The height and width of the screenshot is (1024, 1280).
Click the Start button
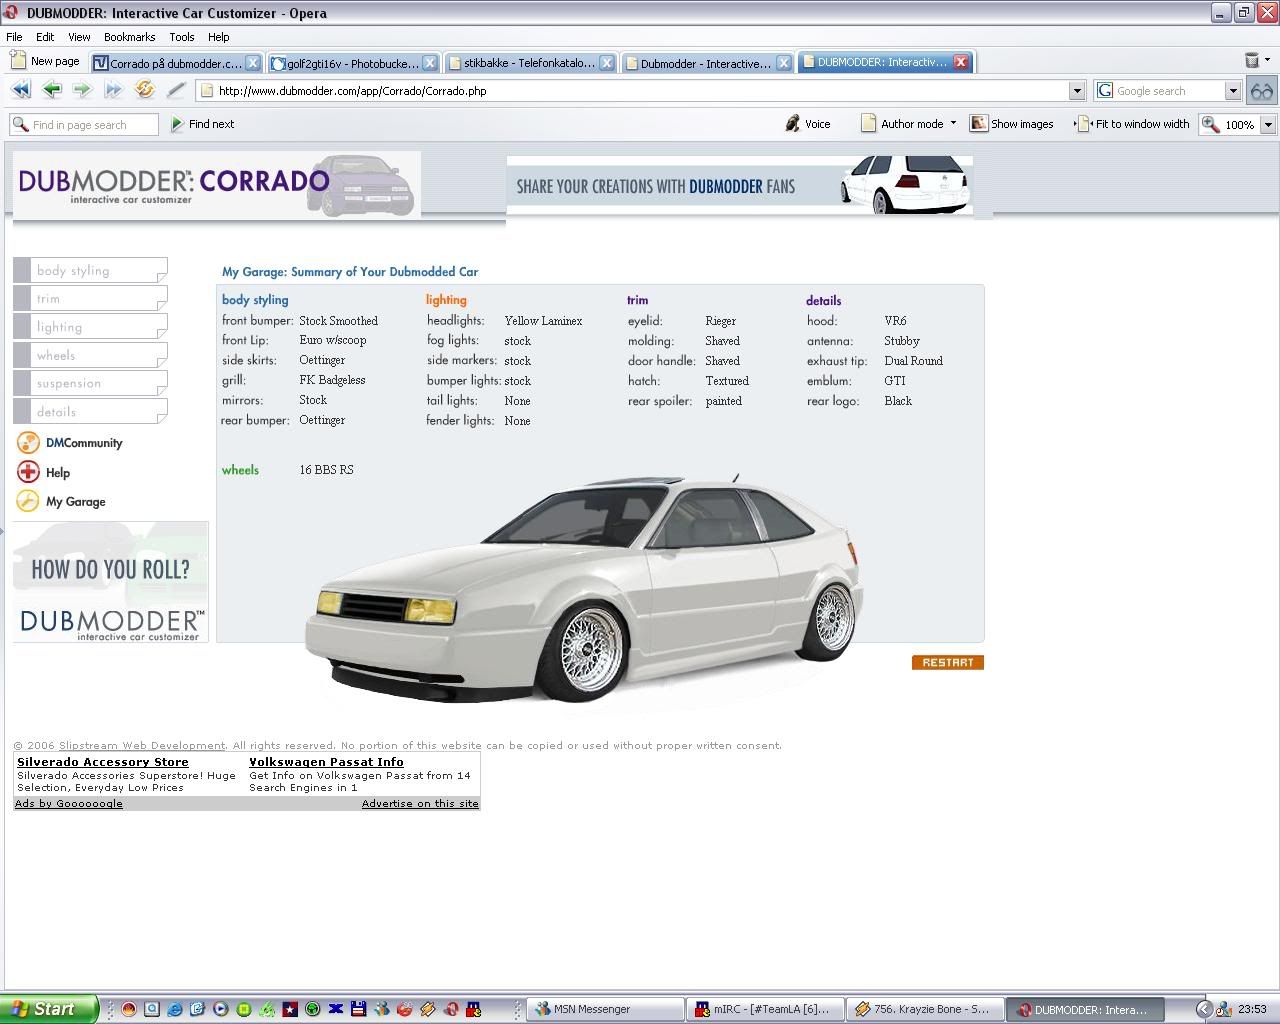pos(48,1009)
